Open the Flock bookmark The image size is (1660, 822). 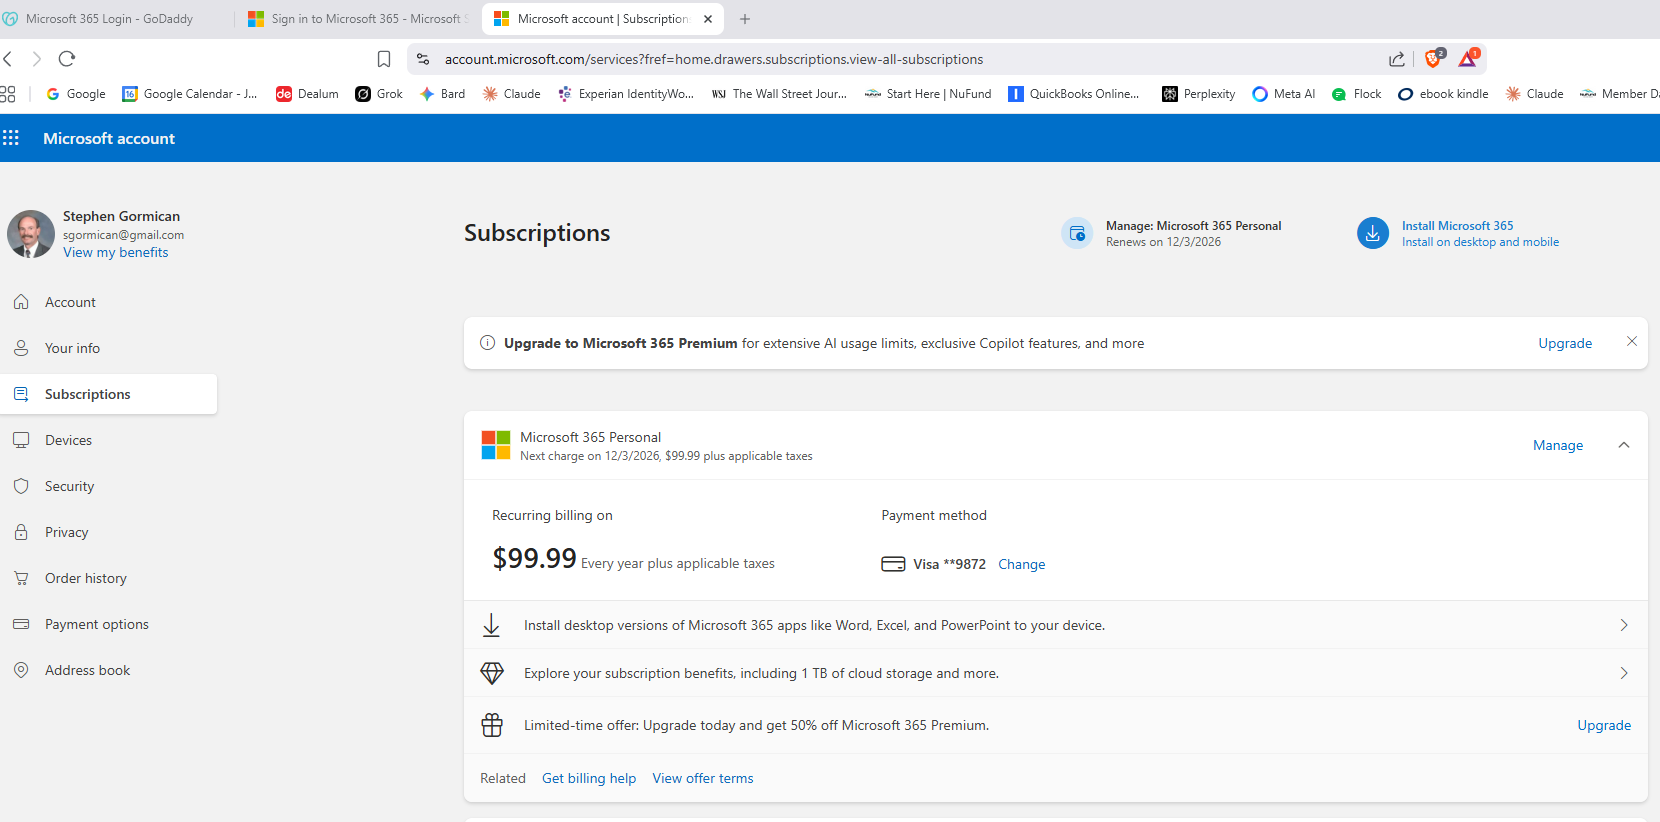pyautogui.click(x=1356, y=94)
